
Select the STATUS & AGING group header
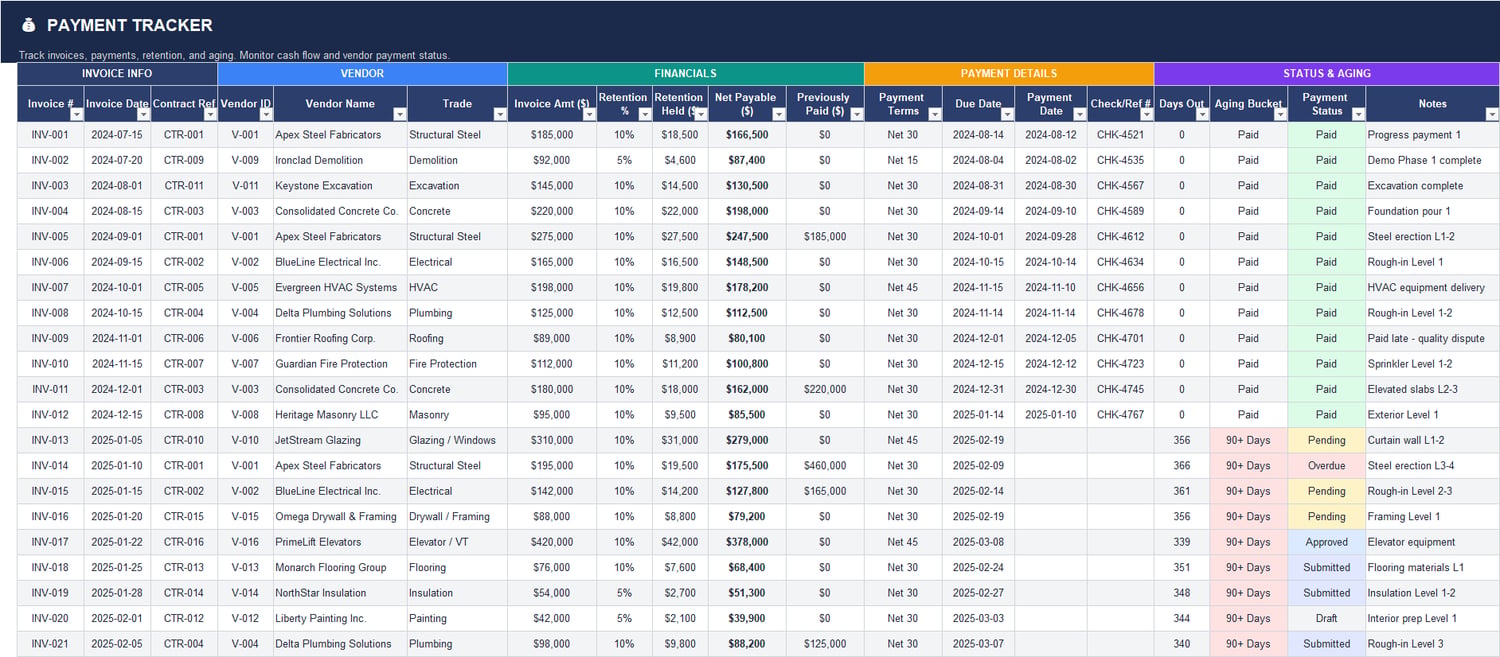[x=1326, y=73]
